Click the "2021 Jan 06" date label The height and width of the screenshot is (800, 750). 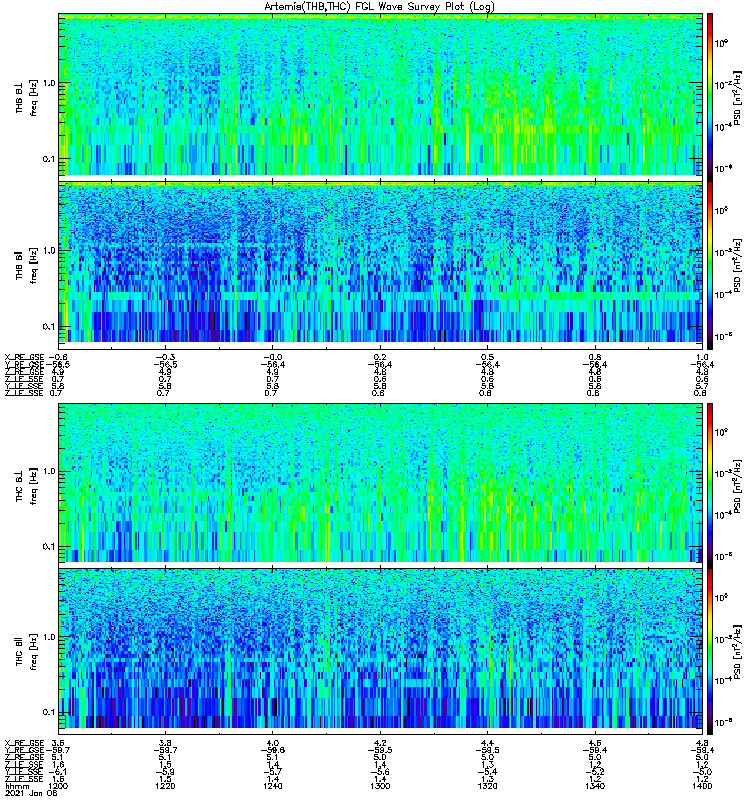pyautogui.click(x=31, y=793)
